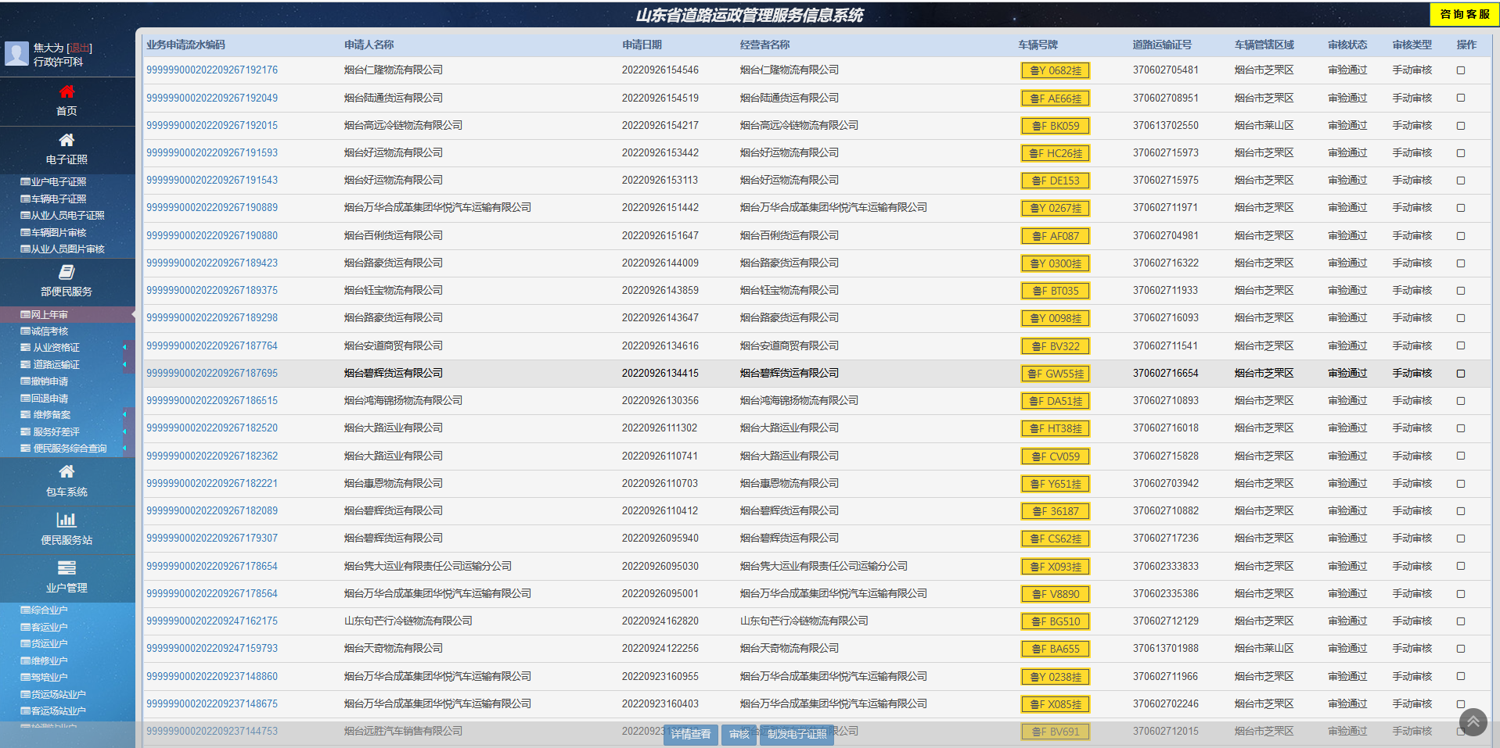Select the checkbox for 鲁F BK059 row
This screenshot has height=748, width=1500.
point(1461,126)
